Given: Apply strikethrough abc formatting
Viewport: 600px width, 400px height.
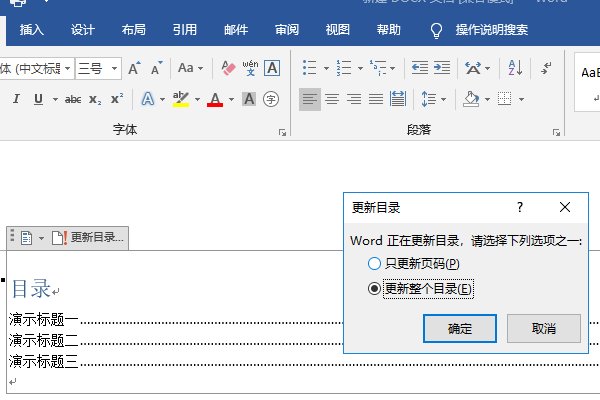Looking at the screenshot, I should (x=73, y=100).
